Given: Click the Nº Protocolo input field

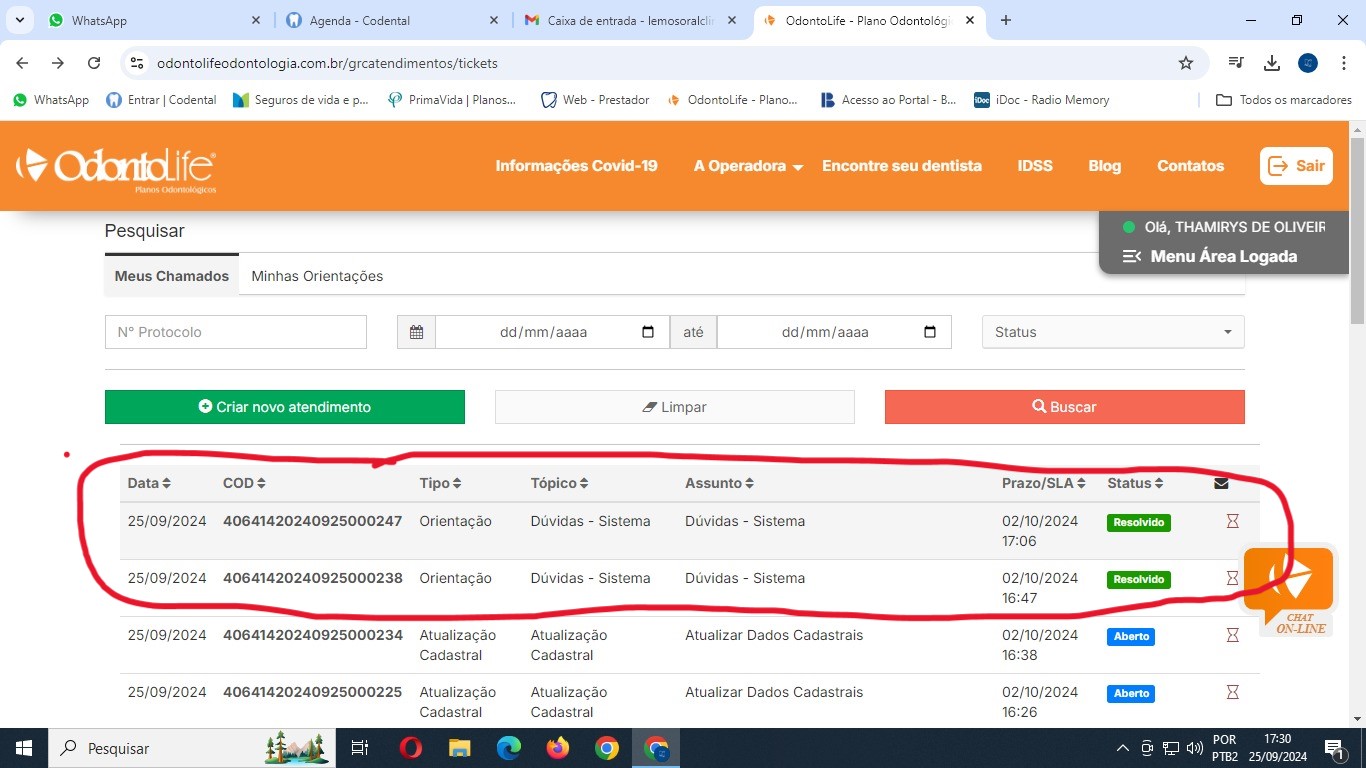Looking at the screenshot, I should [236, 332].
